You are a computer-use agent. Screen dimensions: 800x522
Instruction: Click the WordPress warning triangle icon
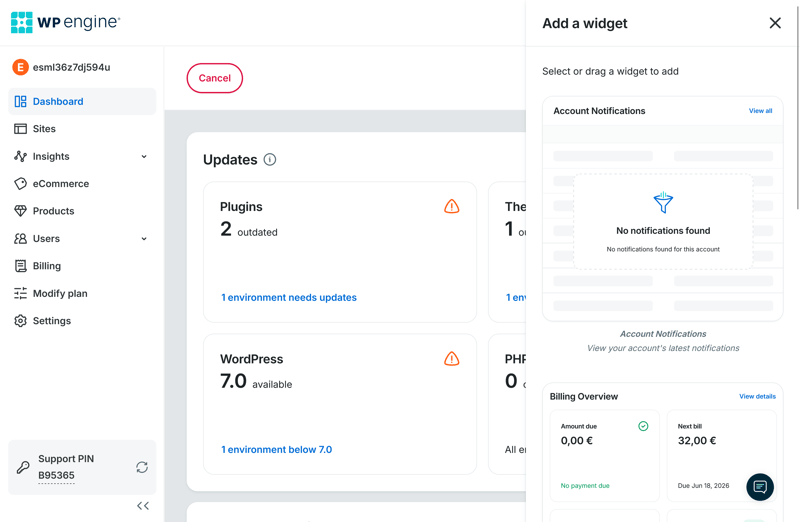(x=452, y=359)
